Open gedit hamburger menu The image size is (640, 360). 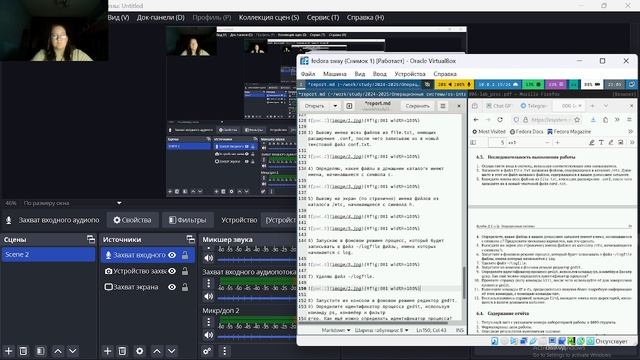(x=443, y=106)
